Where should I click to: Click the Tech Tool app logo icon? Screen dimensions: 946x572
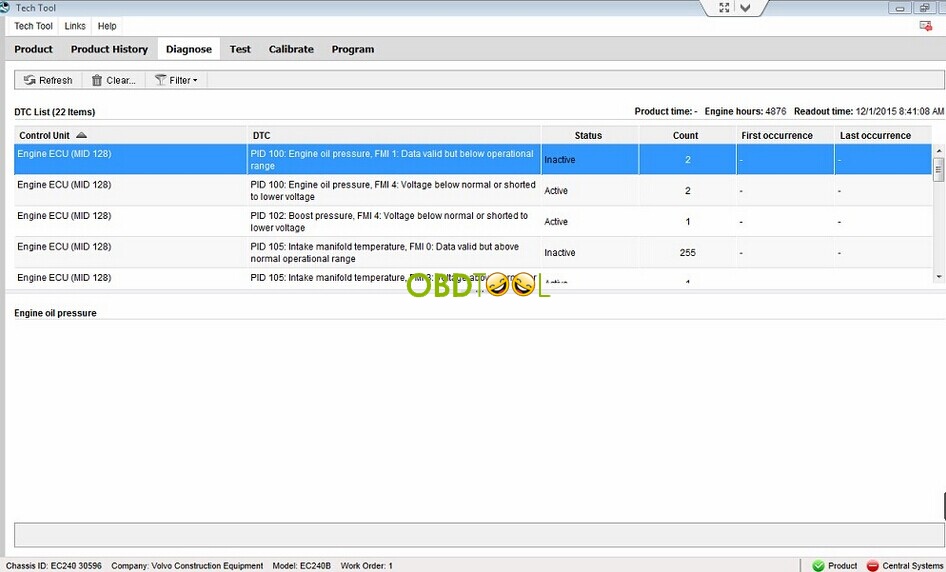tap(5, 7)
